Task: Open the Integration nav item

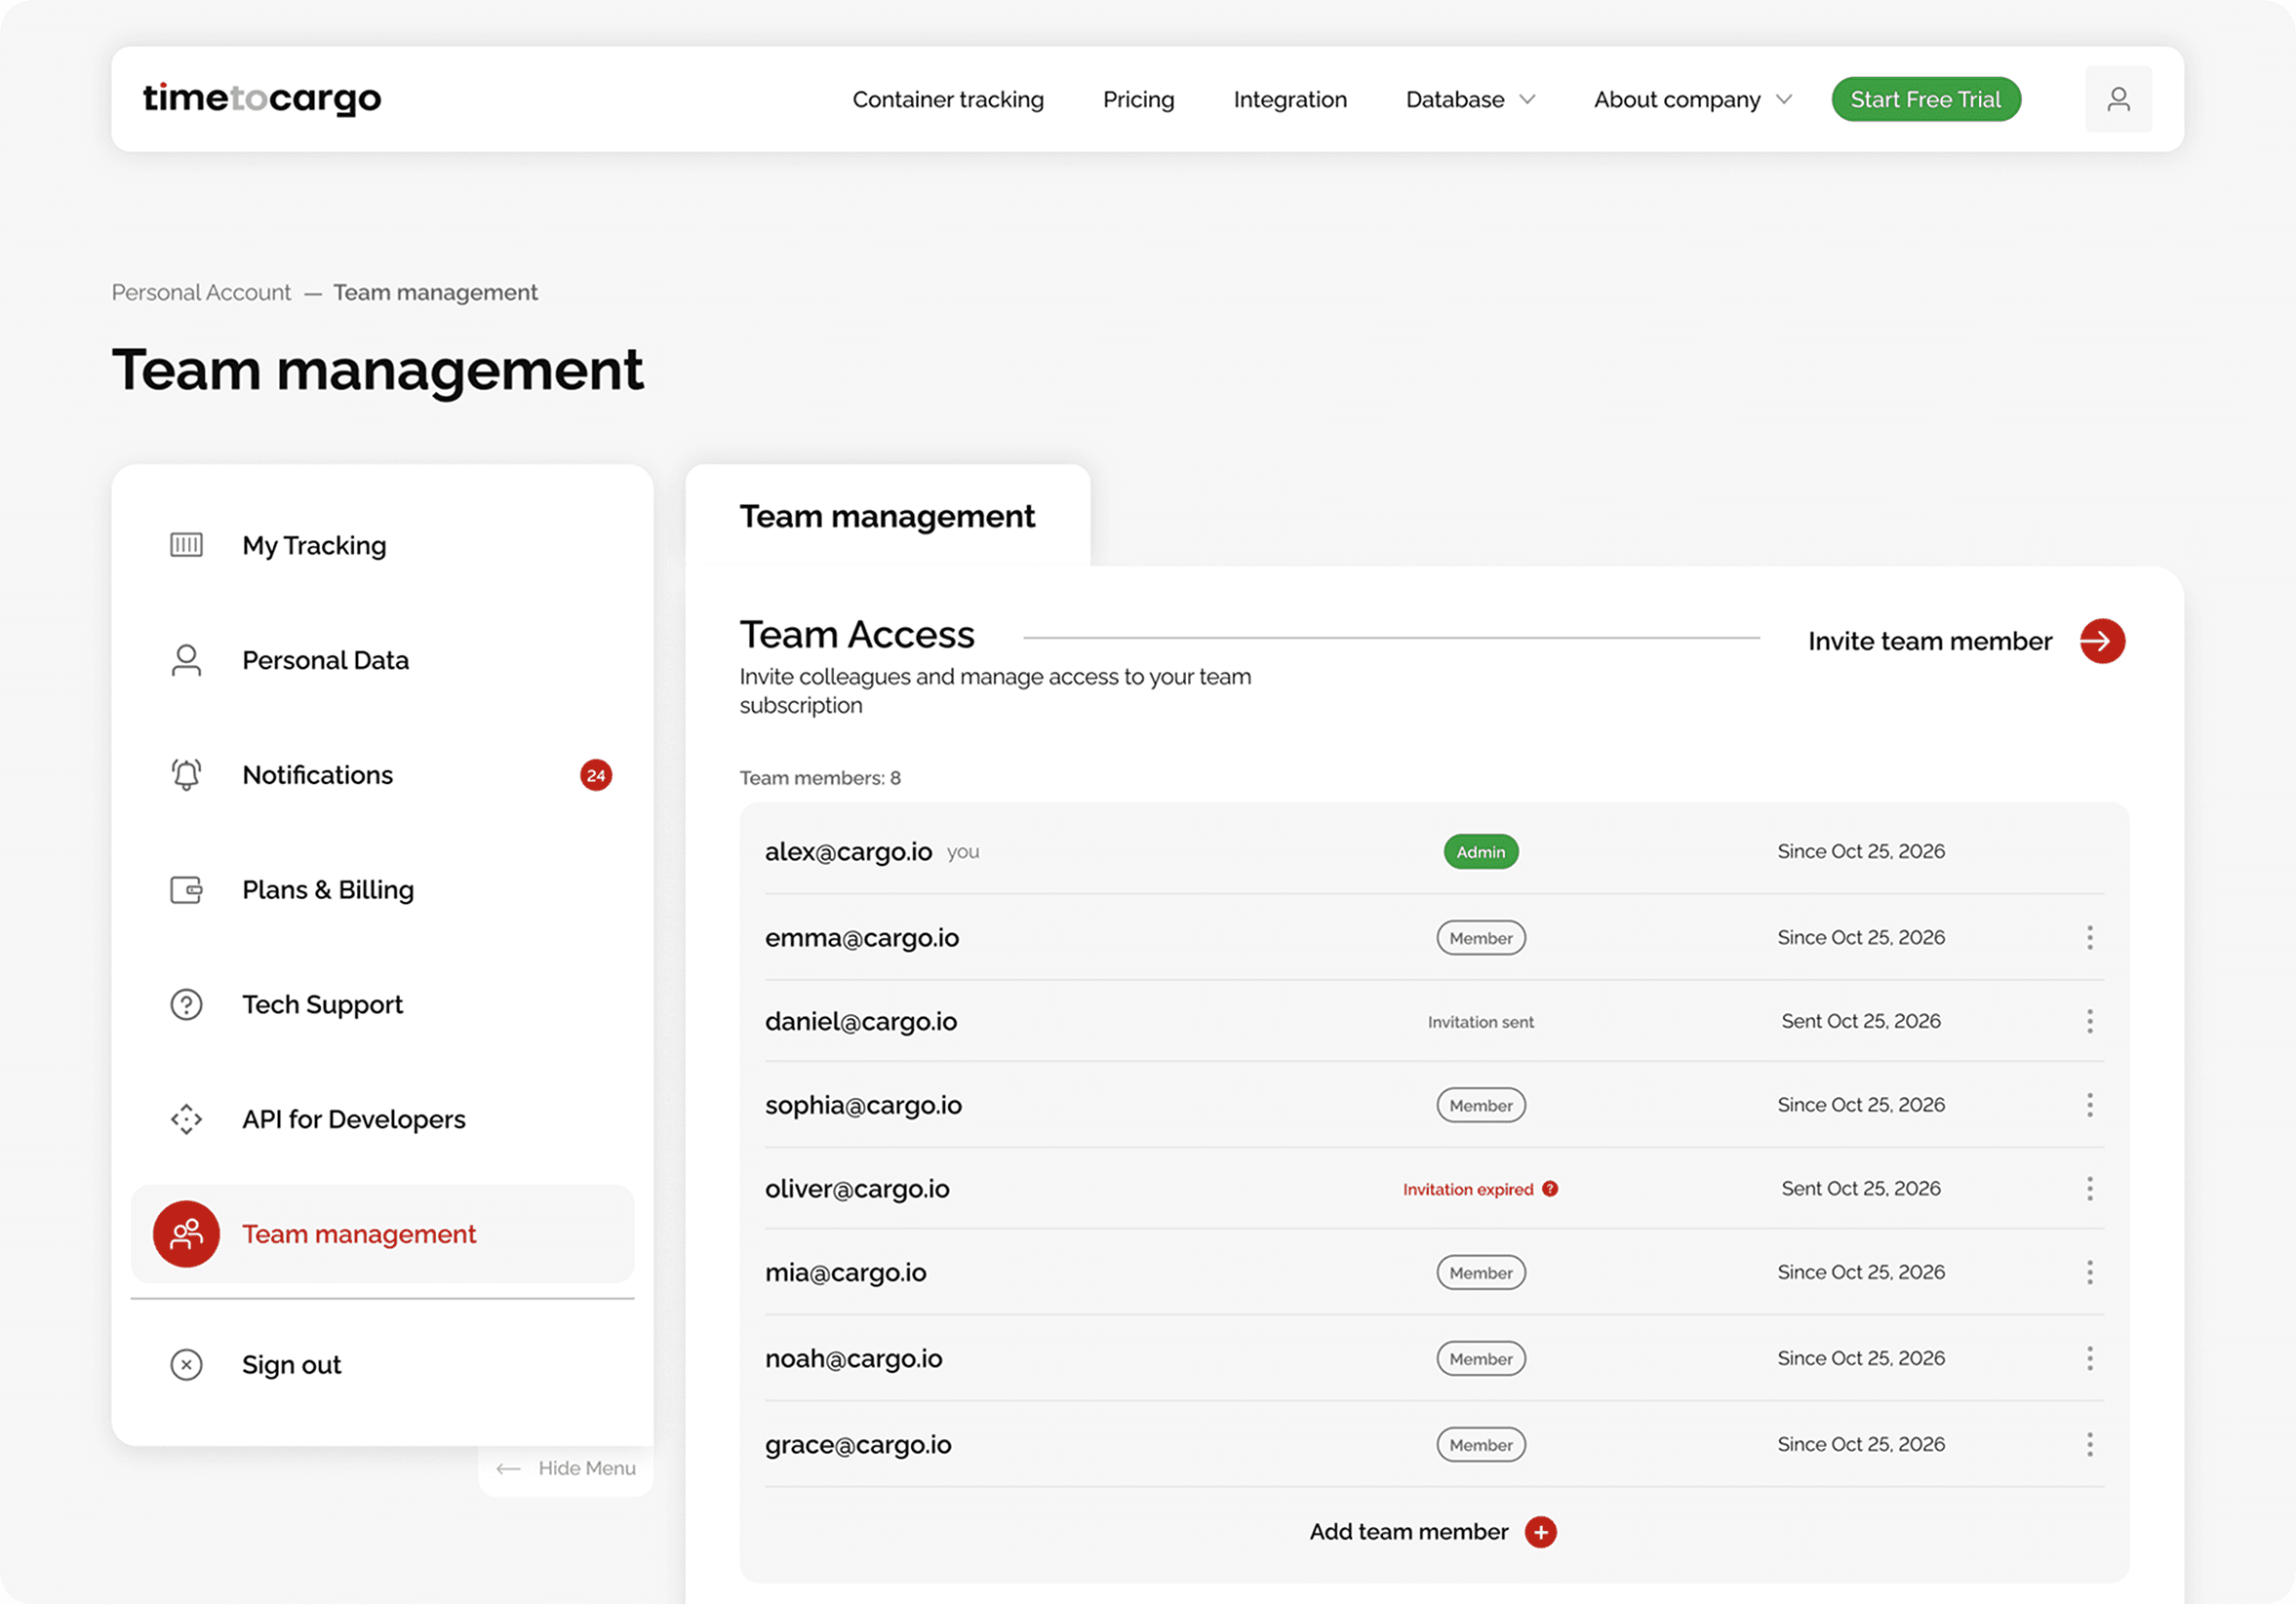Action: click(x=1290, y=100)
